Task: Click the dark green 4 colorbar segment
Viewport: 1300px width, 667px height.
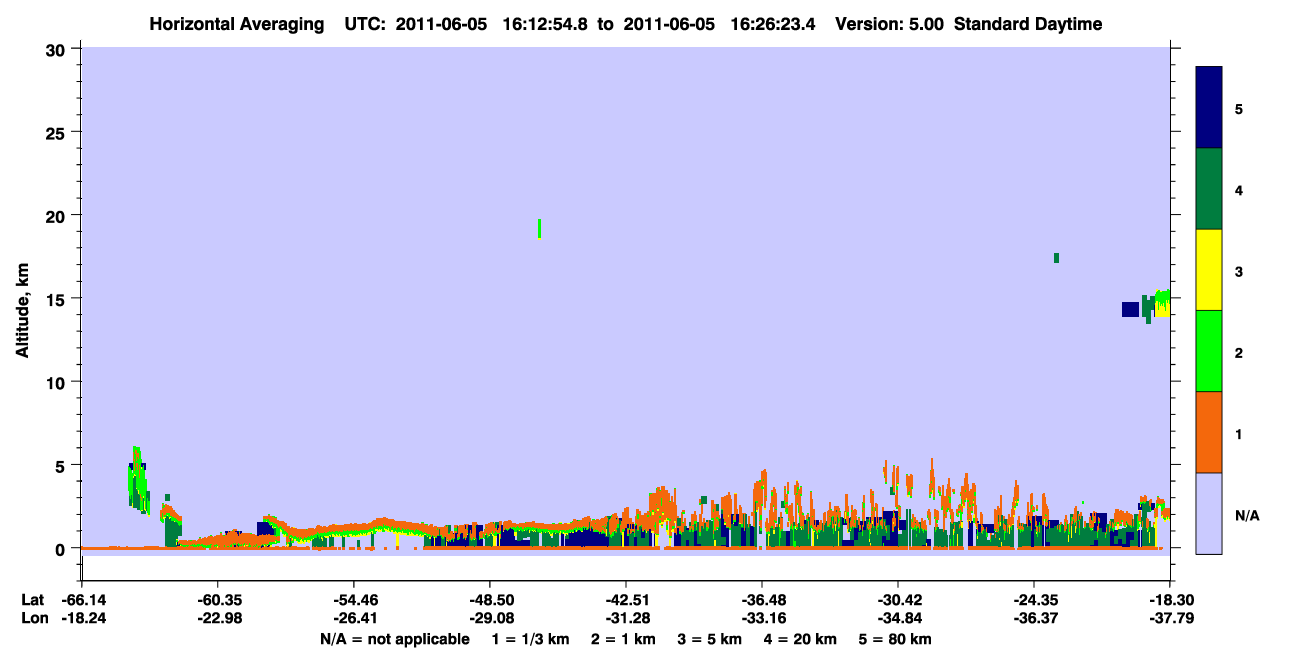Action: 1209,189
